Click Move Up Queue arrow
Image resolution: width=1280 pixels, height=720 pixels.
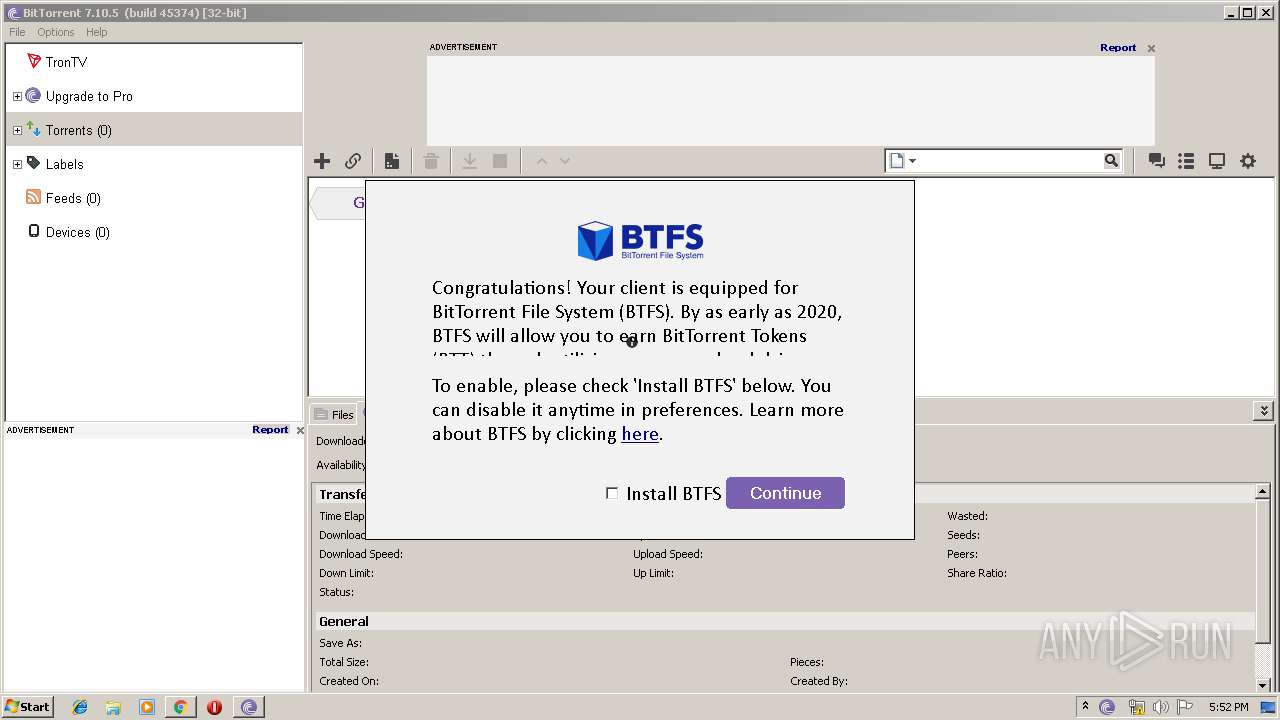541,161
